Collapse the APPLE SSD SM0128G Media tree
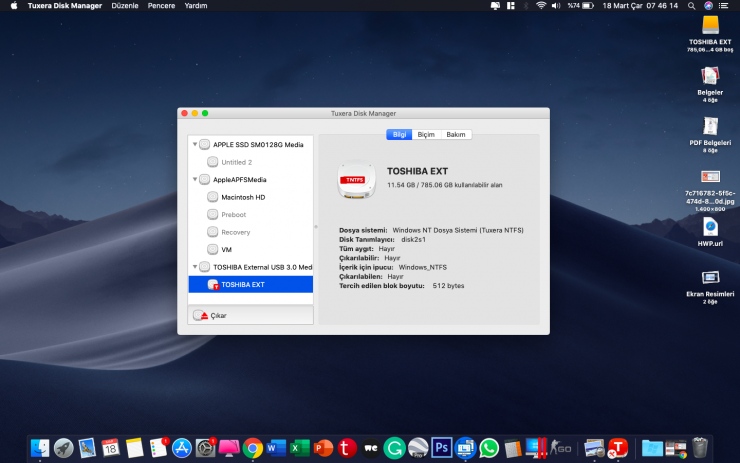 (194, 144)
